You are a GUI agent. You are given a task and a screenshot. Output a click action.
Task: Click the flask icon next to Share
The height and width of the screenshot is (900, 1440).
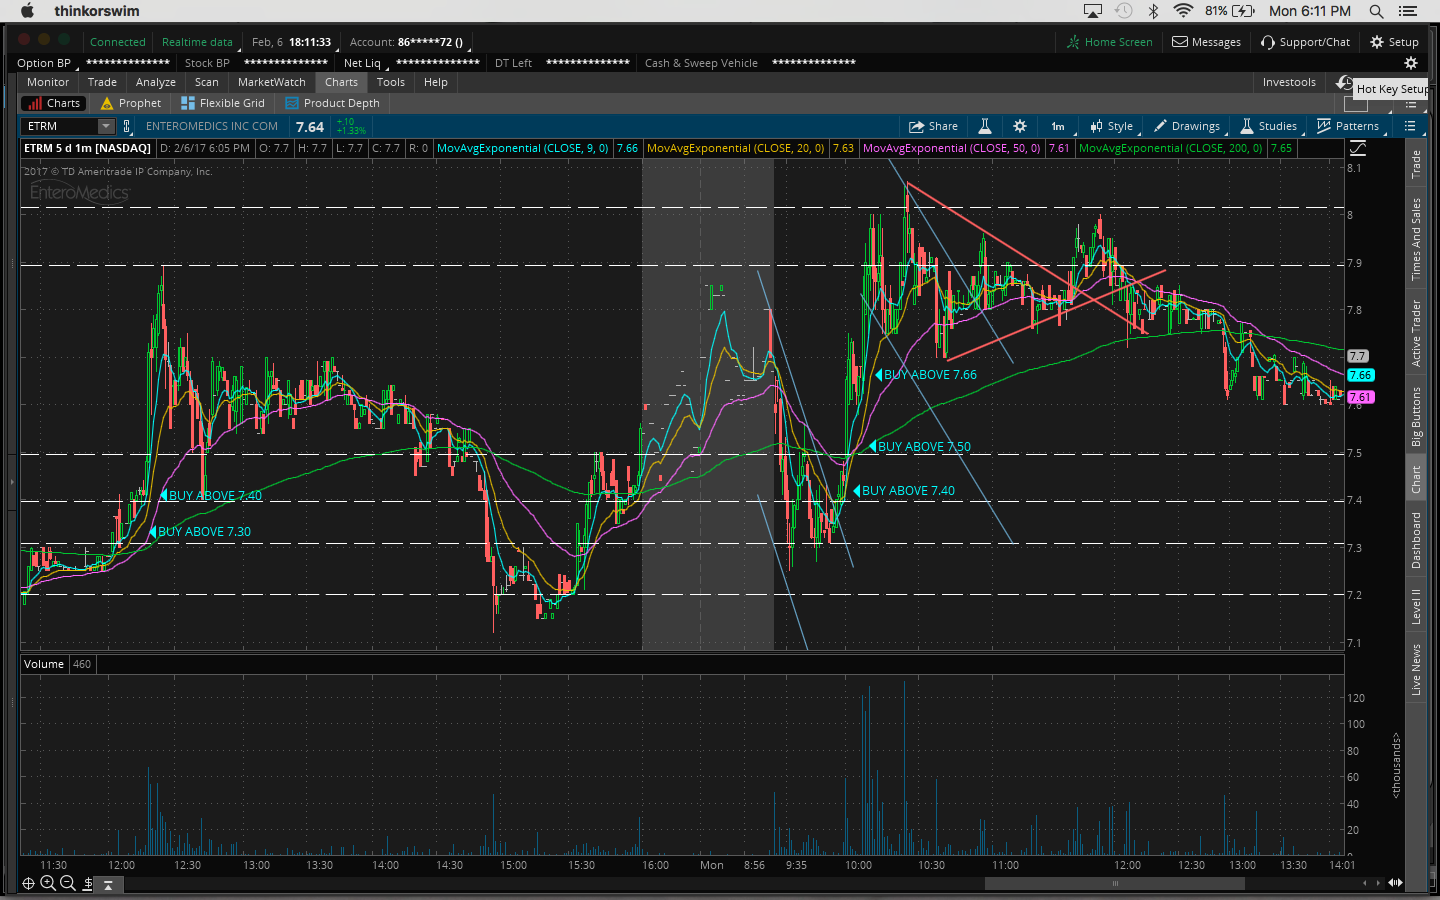[984, 126]
